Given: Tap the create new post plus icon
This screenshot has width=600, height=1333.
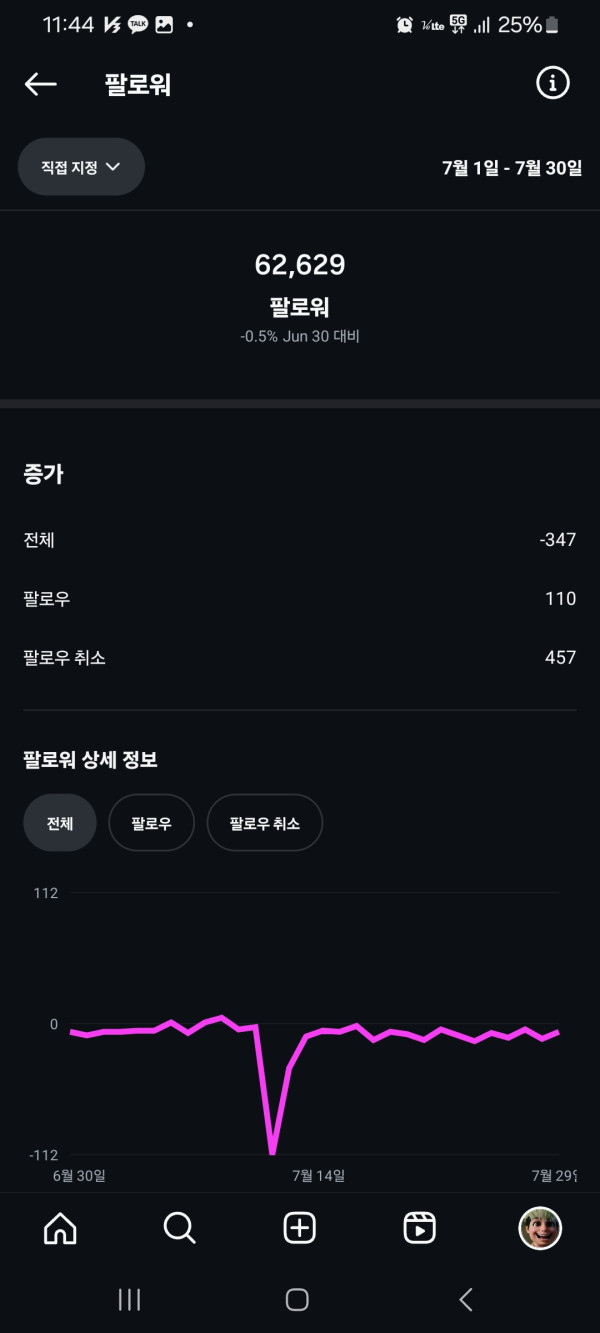Looking at the screenshot, I should pos(300,1227).
